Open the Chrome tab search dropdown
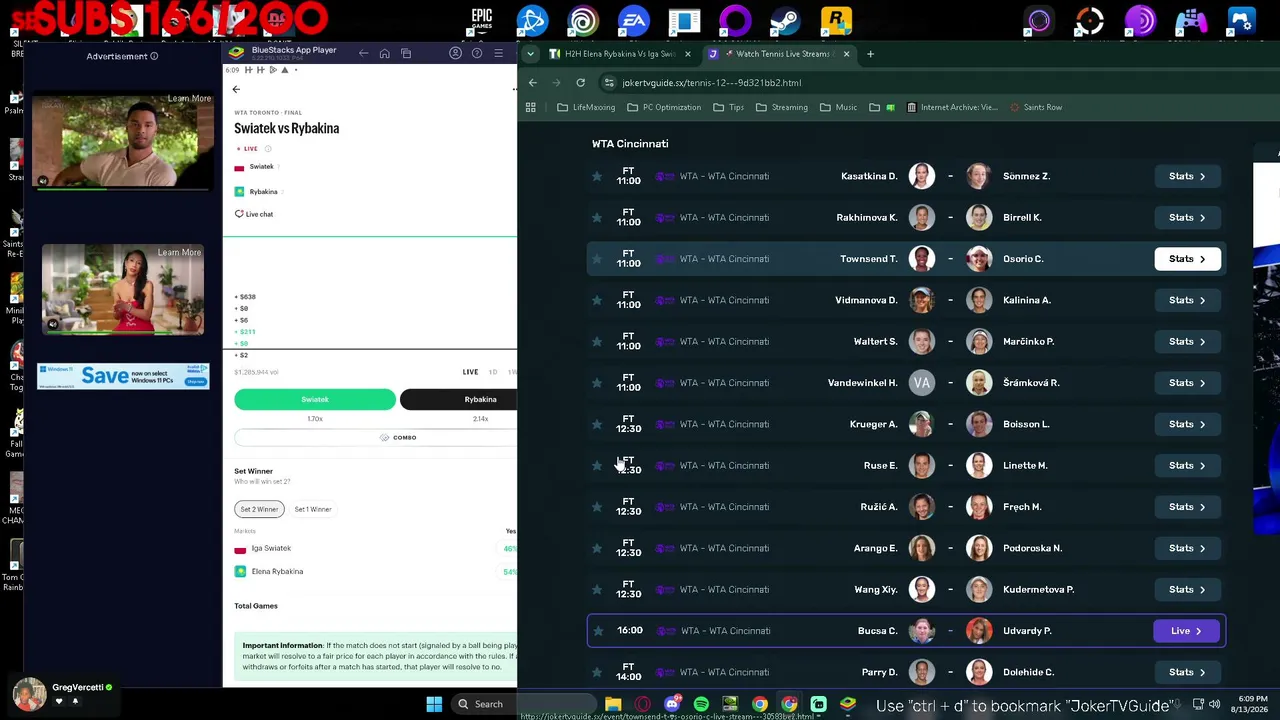Image resolution: width=1280 pixels, height=720 pixels. coord(531,54)
